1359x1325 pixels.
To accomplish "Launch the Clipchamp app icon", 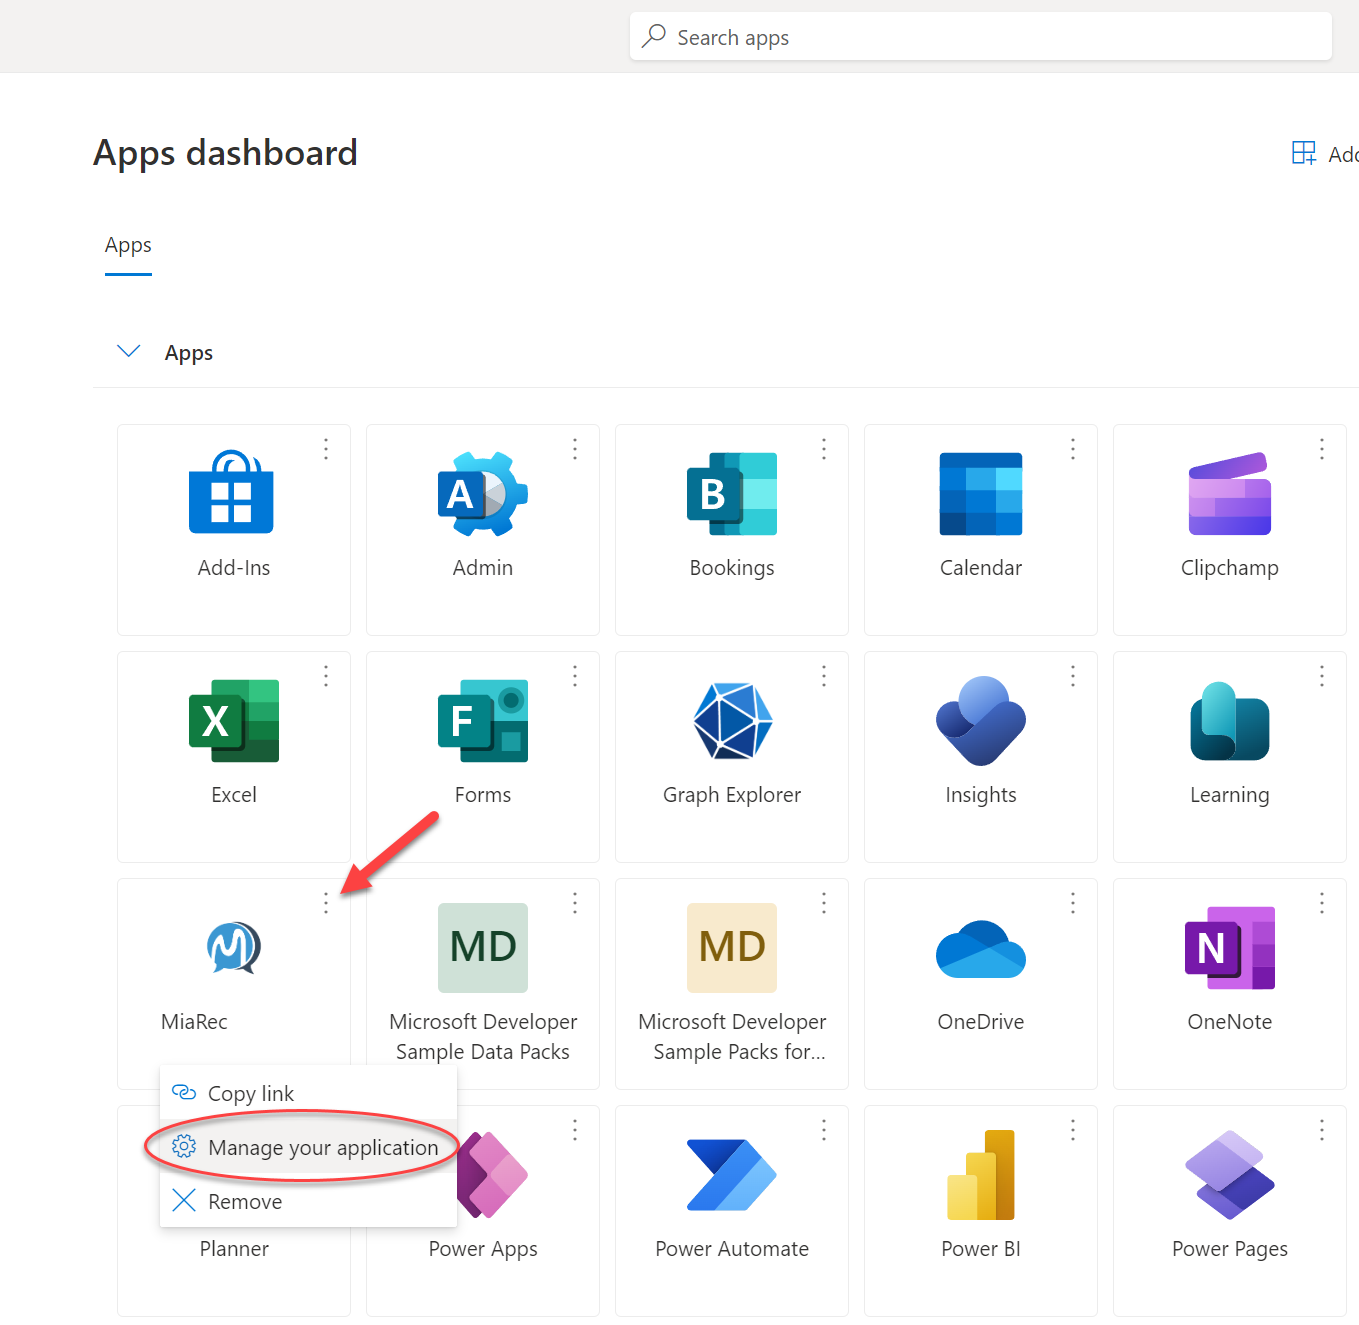I will pos(1230,493).
